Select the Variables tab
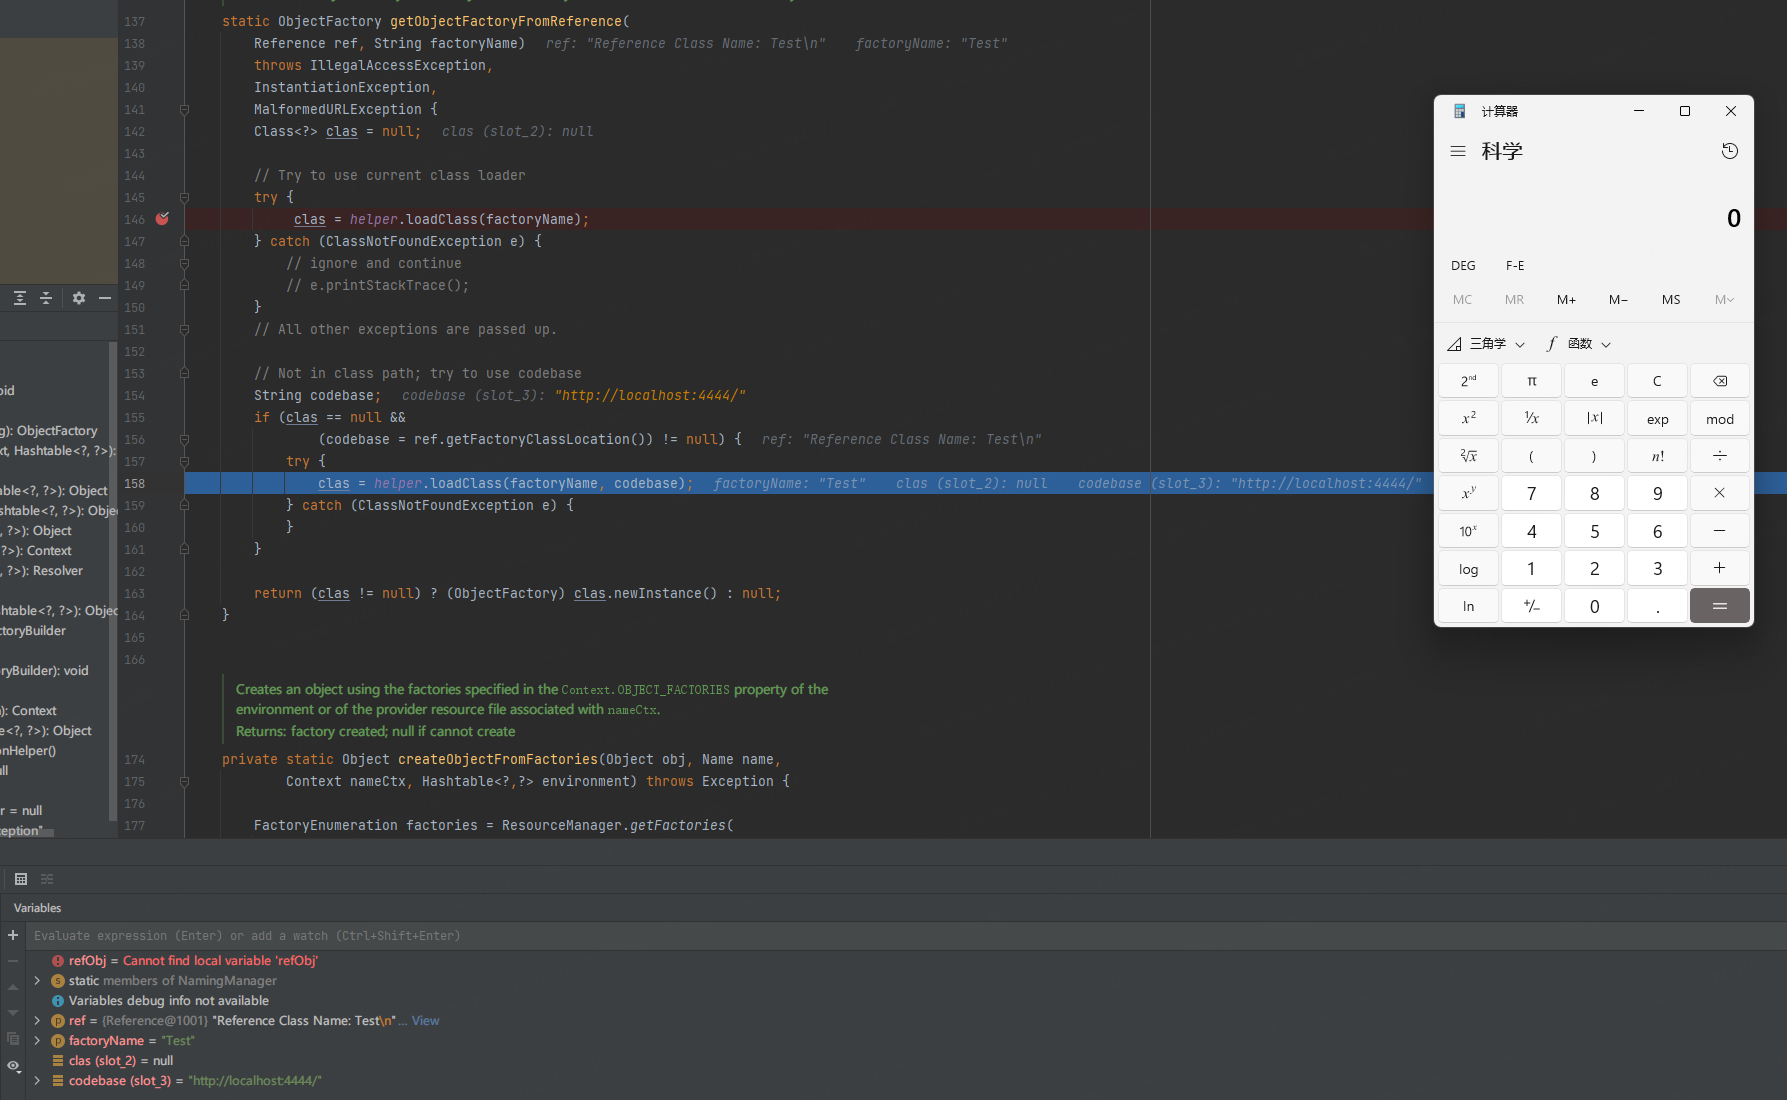Screen dimensions: 1787x1100 pyautogui.click(x=38, y=908)
